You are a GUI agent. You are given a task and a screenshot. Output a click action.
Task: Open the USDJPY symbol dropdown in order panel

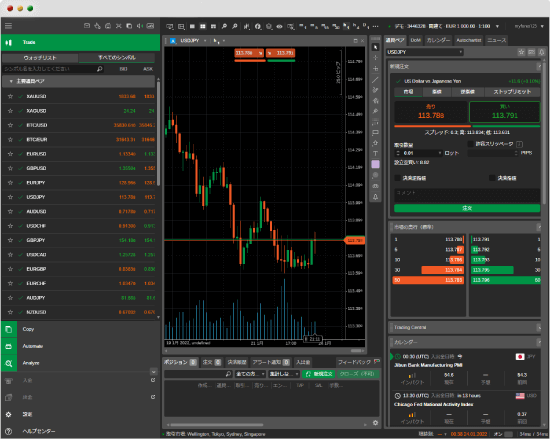pos(425,52)
